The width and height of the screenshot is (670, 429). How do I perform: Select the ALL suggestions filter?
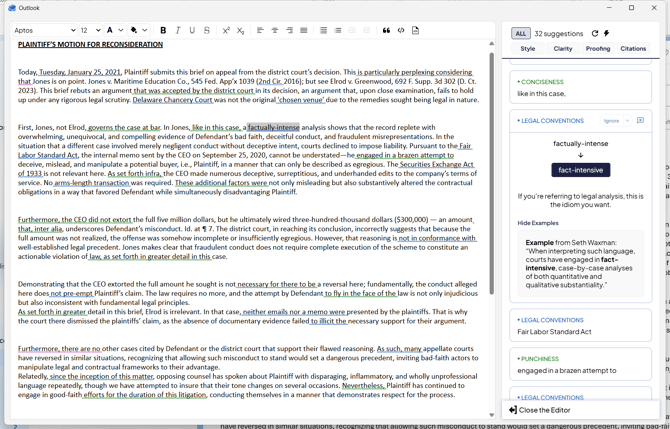pyautogui.click(x=520, y=33)
